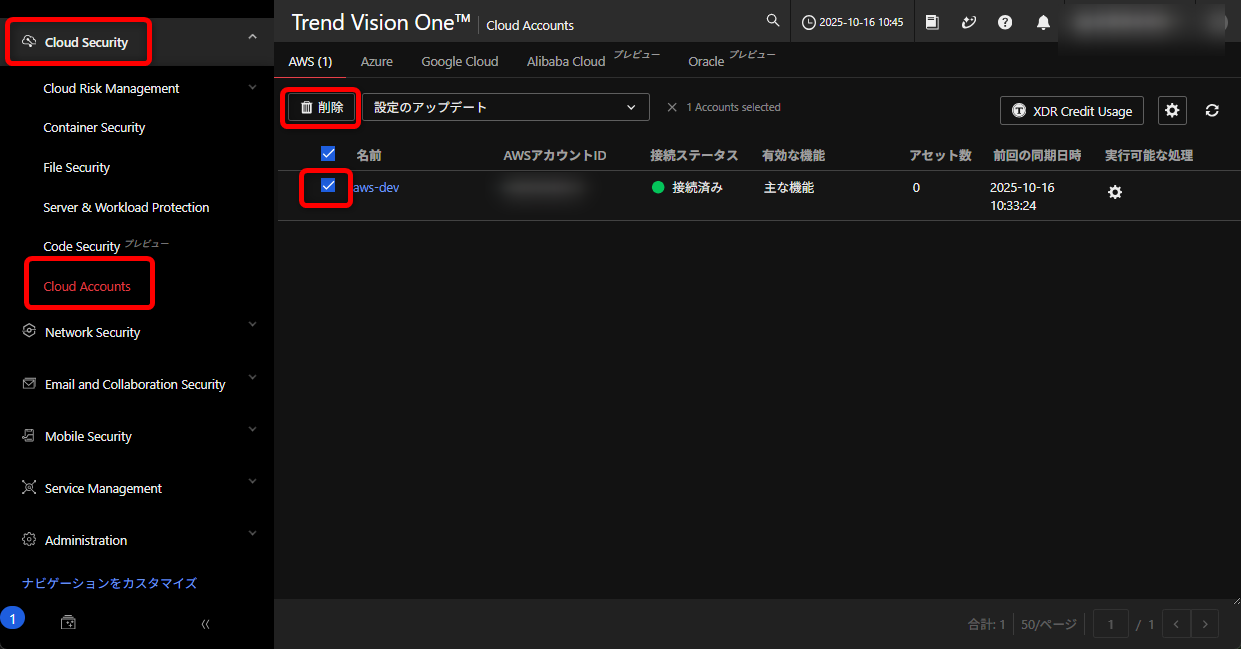
Task: Click the green connected status dot
Action: 658,187
